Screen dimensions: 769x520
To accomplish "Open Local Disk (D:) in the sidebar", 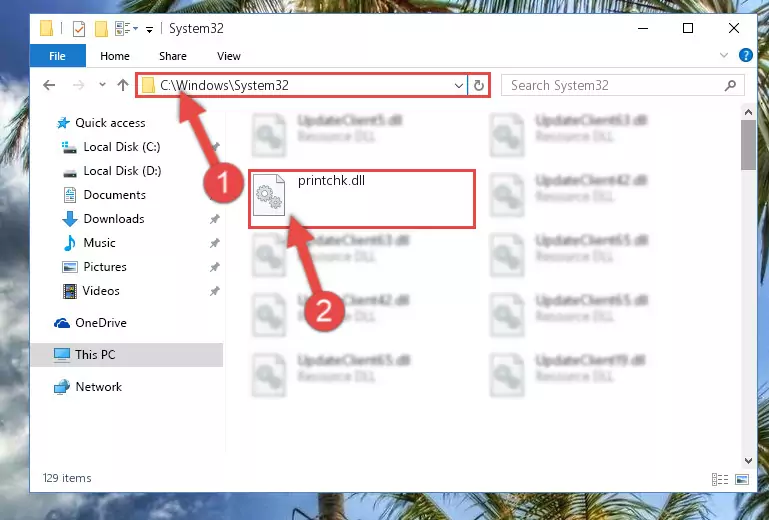I will tap(122, 171).
